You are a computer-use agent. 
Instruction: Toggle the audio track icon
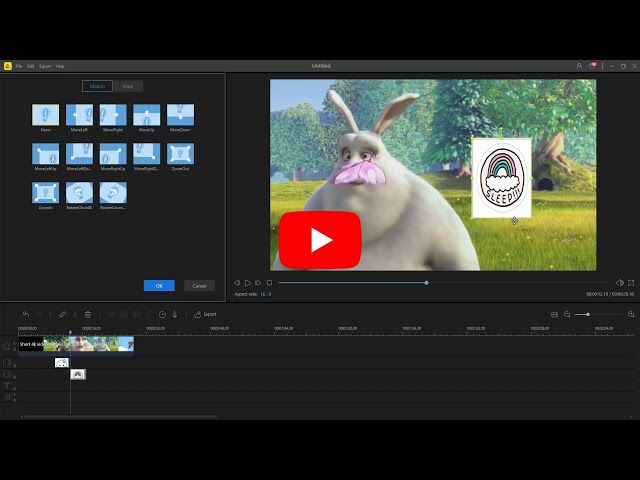tap(7, 397)
